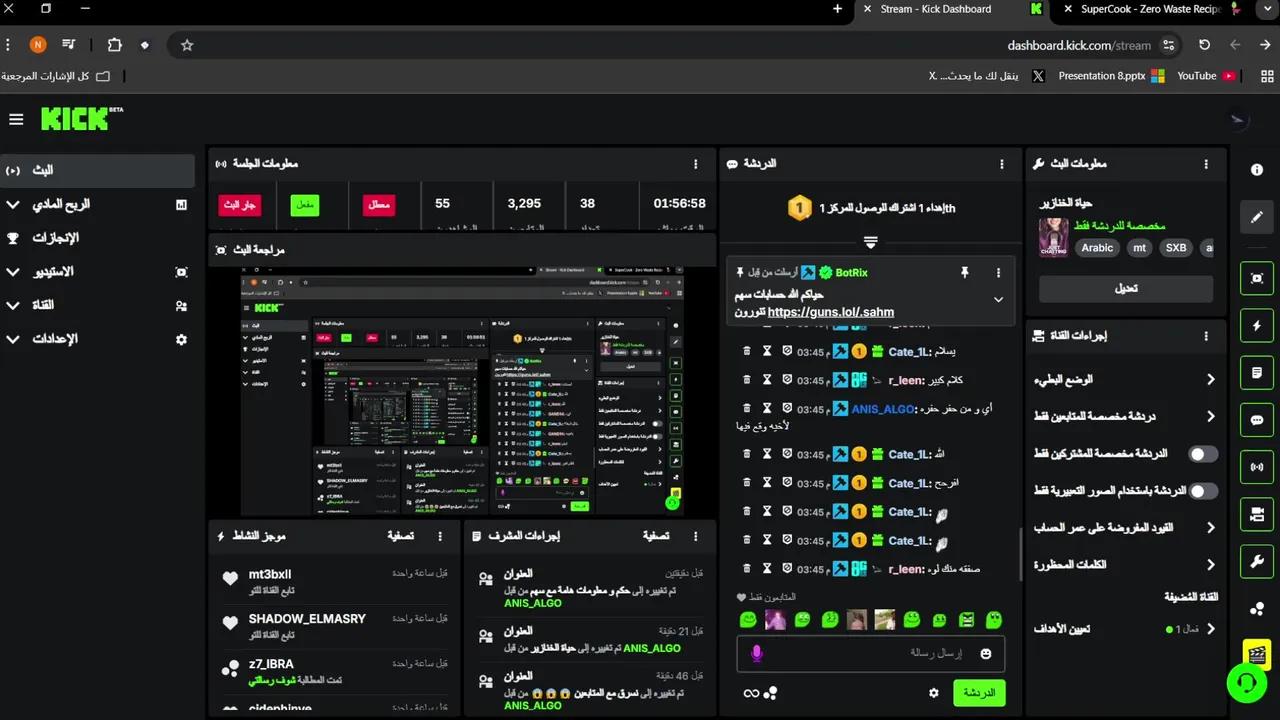Open the lightning activity icon in right toolbar

point(1257,326)
